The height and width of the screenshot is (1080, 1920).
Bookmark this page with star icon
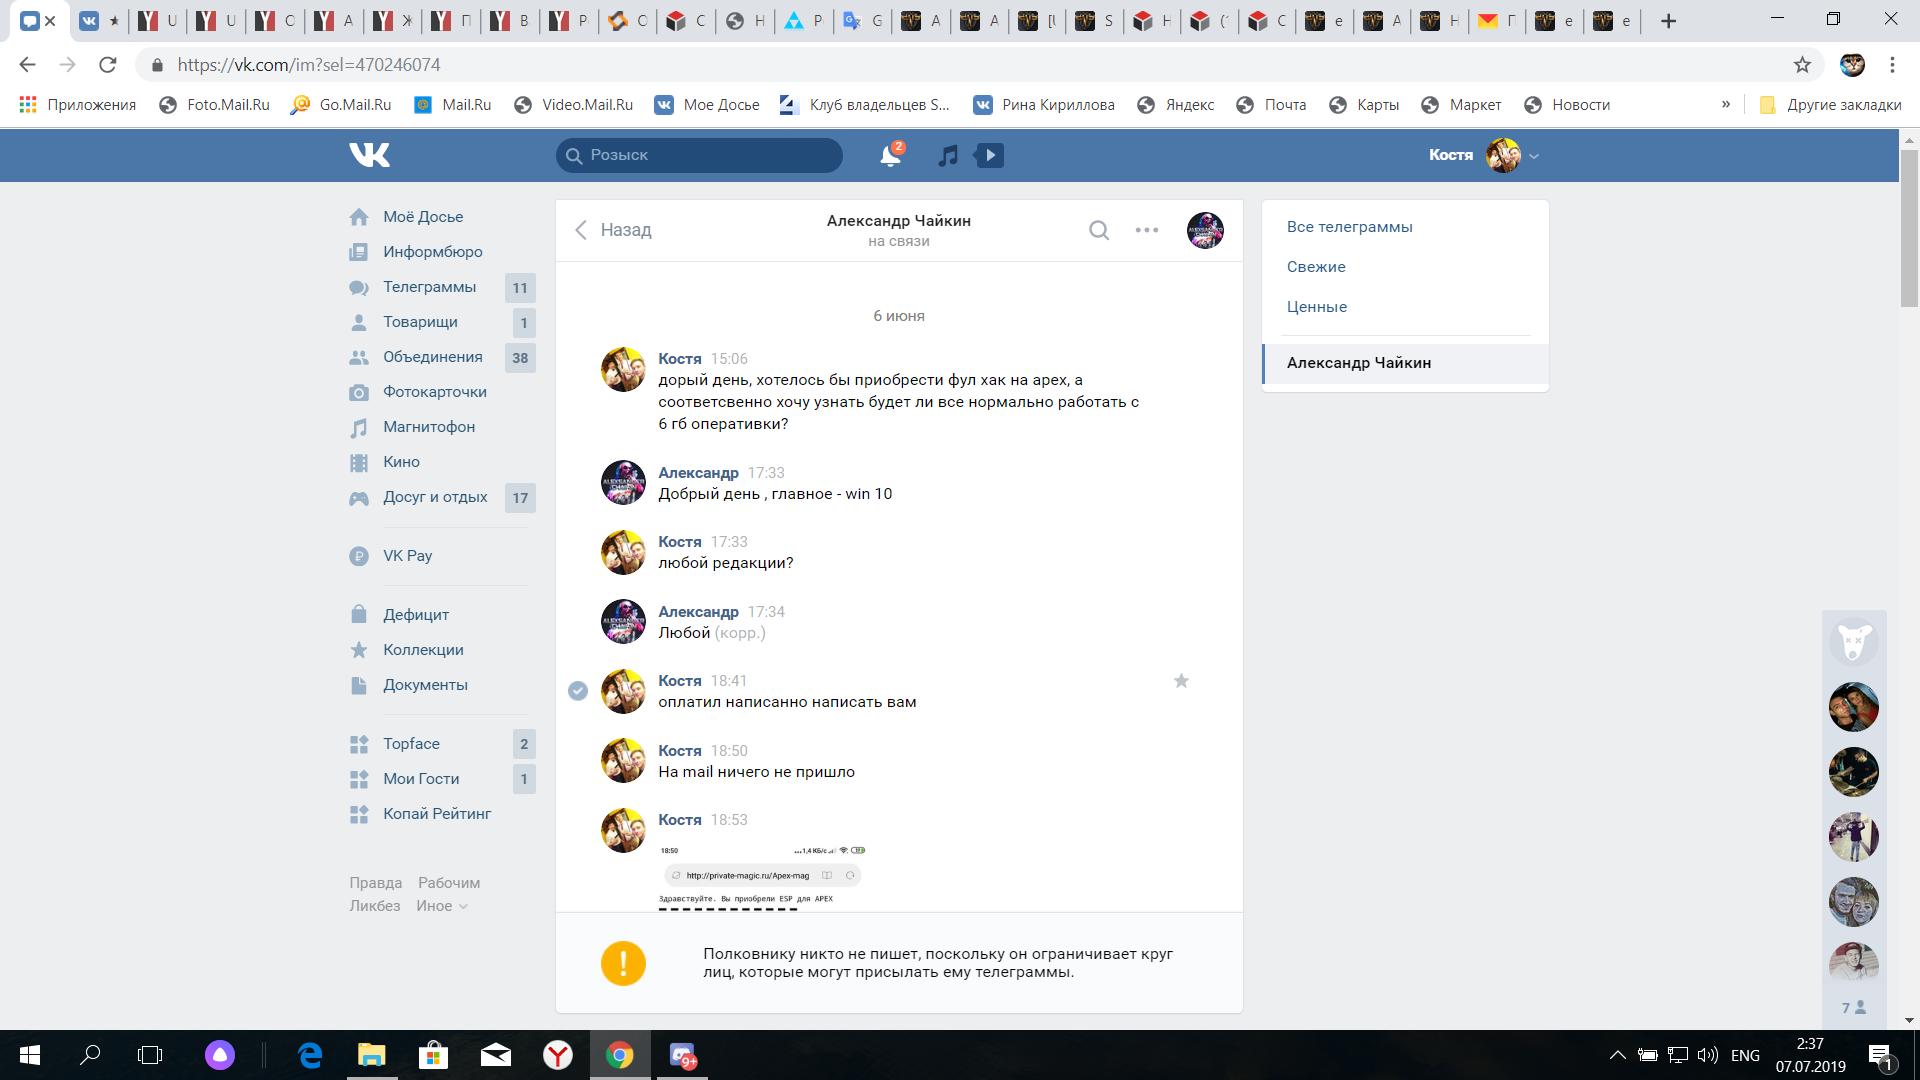click(x=1802, y=65)
